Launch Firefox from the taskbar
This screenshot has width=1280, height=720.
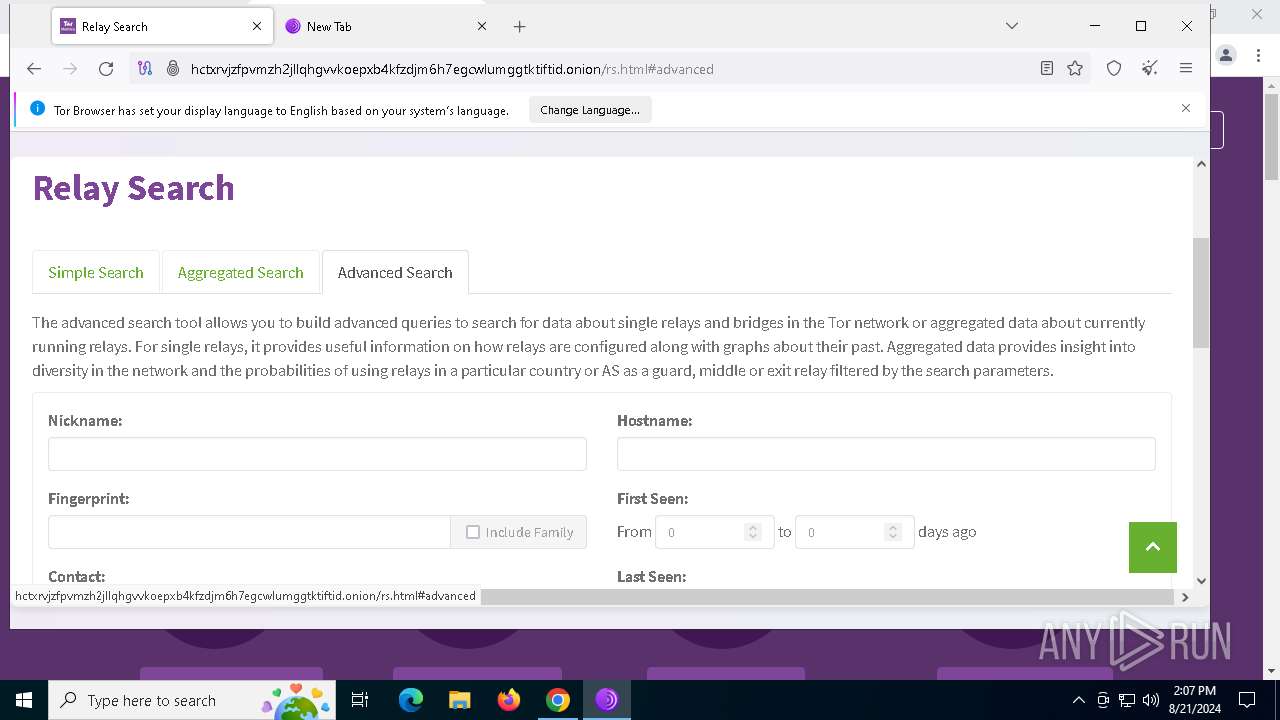click(x=509, y=700)
